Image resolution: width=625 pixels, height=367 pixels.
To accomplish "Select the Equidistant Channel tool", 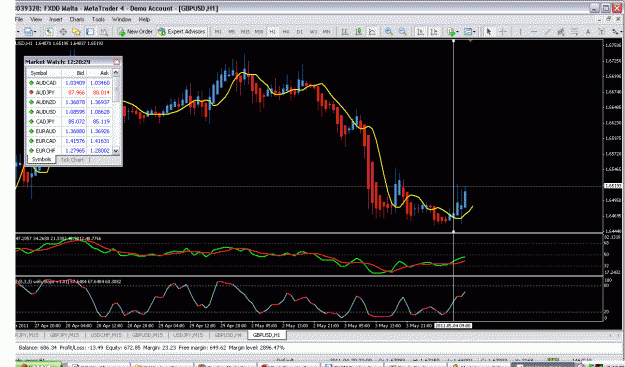I will (x=561, y=31).
